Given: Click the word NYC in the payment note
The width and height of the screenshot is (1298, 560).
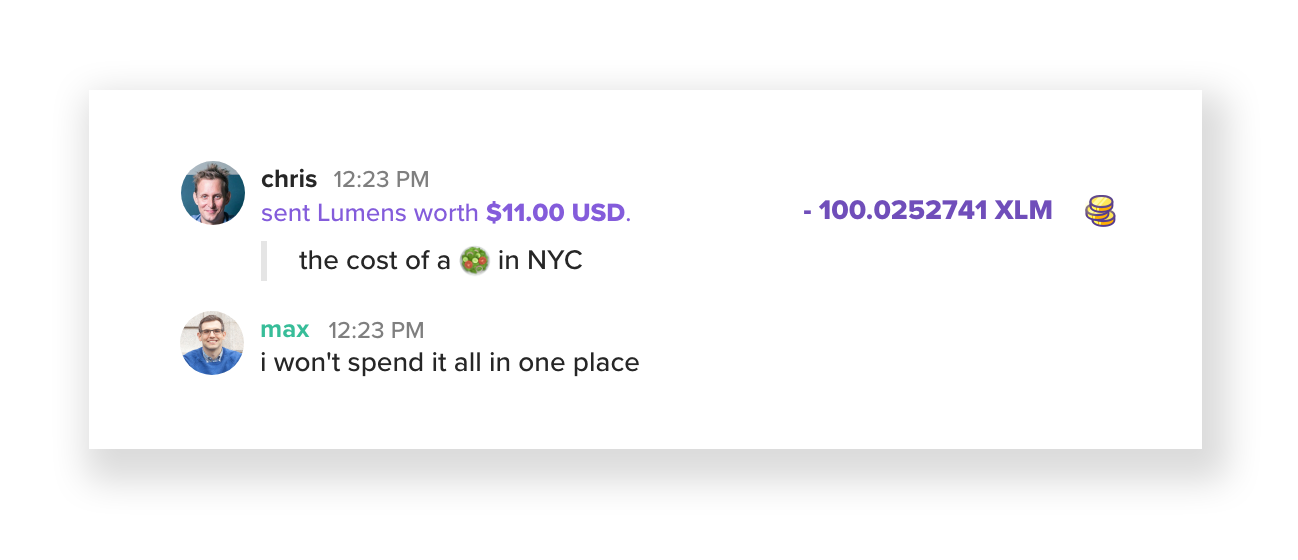Looking at the screenshot, I should click(x=555, y=262).
